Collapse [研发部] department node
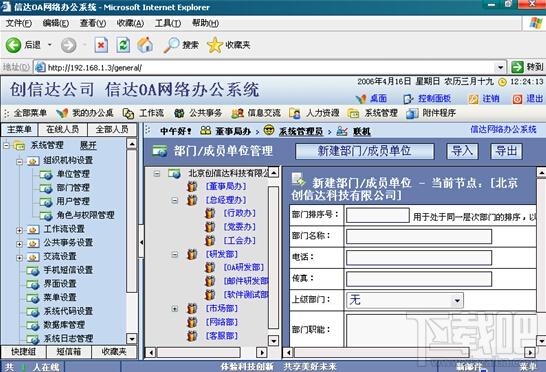Screen dimensions: 546x372 point(175,255)
